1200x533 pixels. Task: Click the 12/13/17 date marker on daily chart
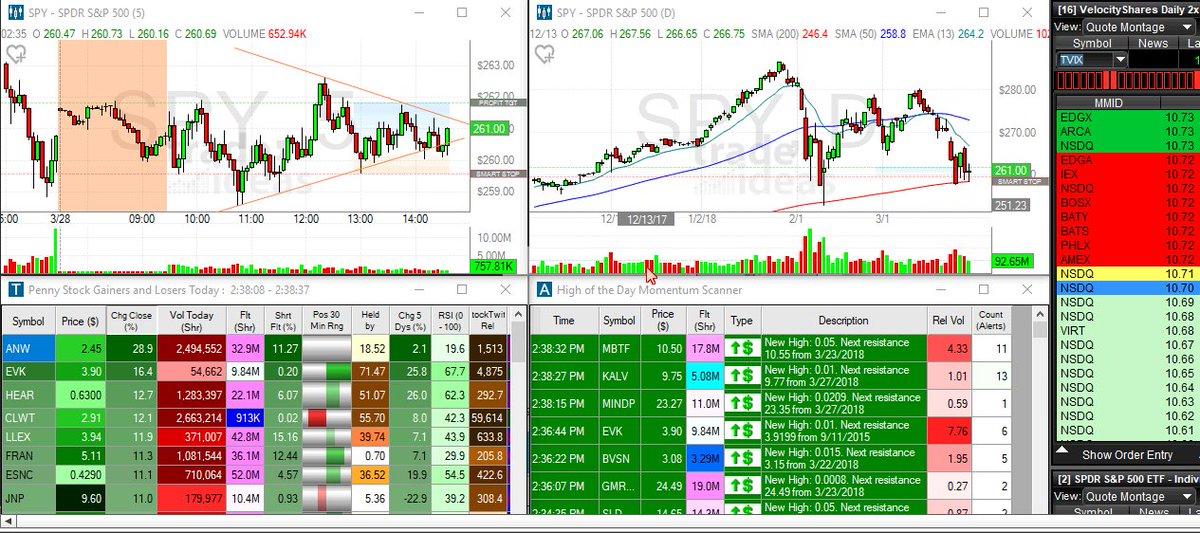point(647,218)
